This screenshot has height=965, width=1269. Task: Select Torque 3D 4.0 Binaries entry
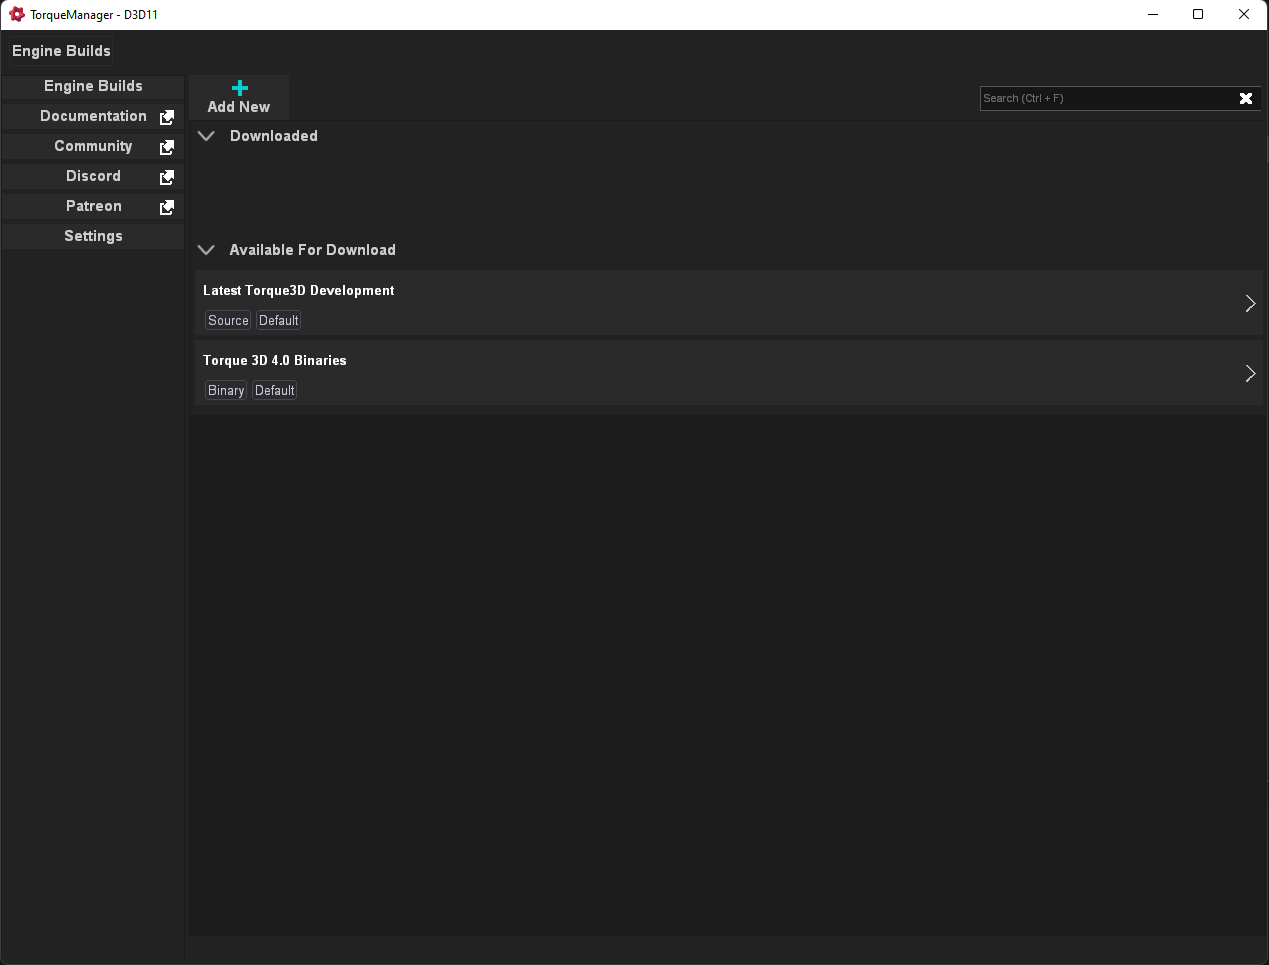[729, 373]
